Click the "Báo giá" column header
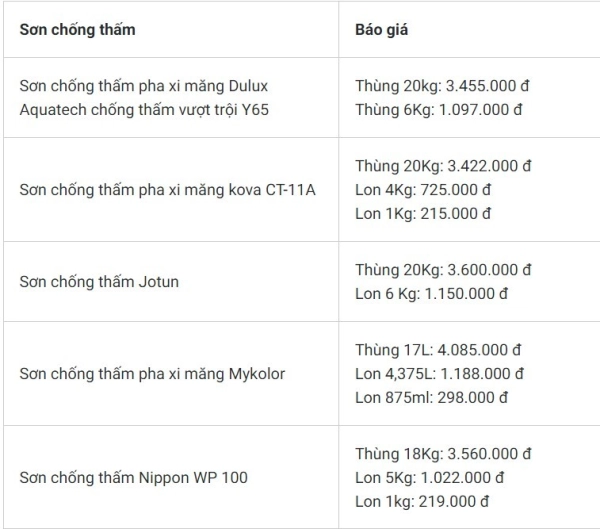This screenshot has width=600, height=529. (381, 29)
